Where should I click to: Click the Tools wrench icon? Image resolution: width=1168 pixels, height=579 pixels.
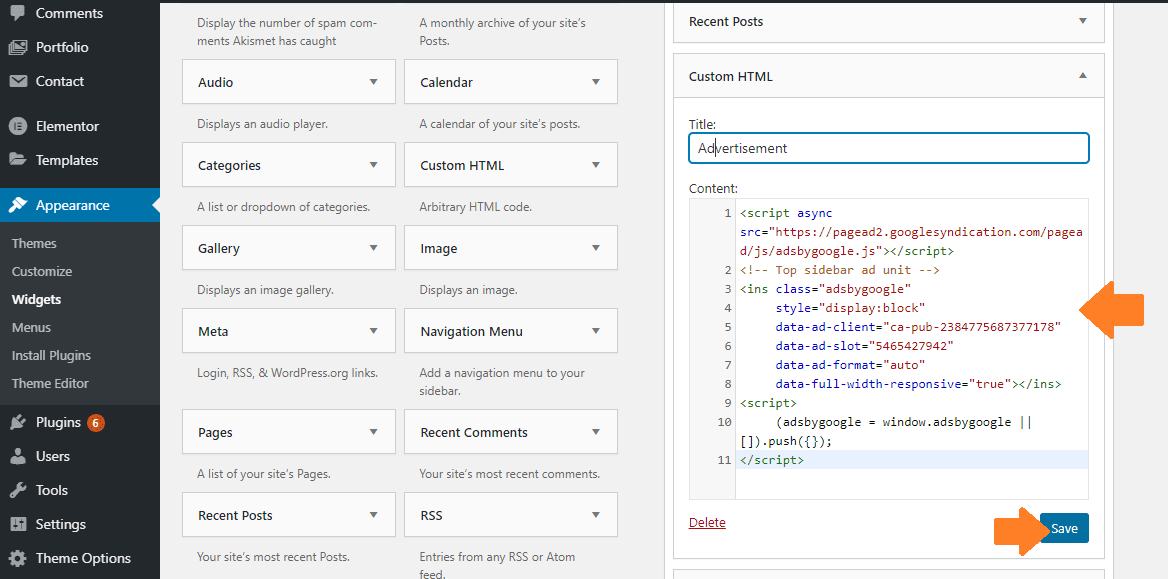tap(18, 490)
